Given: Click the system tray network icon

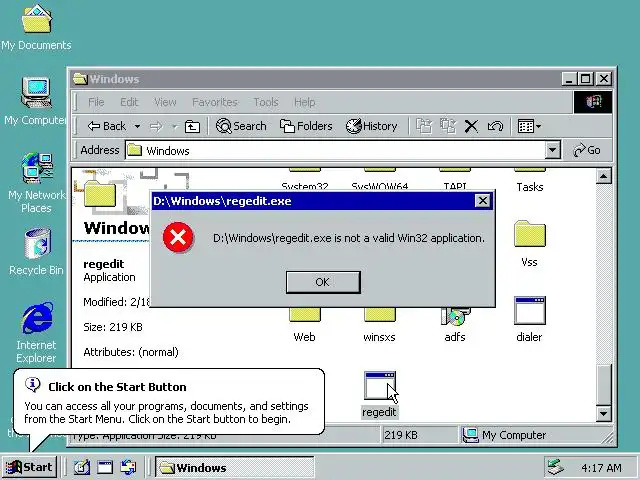Looking at the screenshot, I should 556,467.
